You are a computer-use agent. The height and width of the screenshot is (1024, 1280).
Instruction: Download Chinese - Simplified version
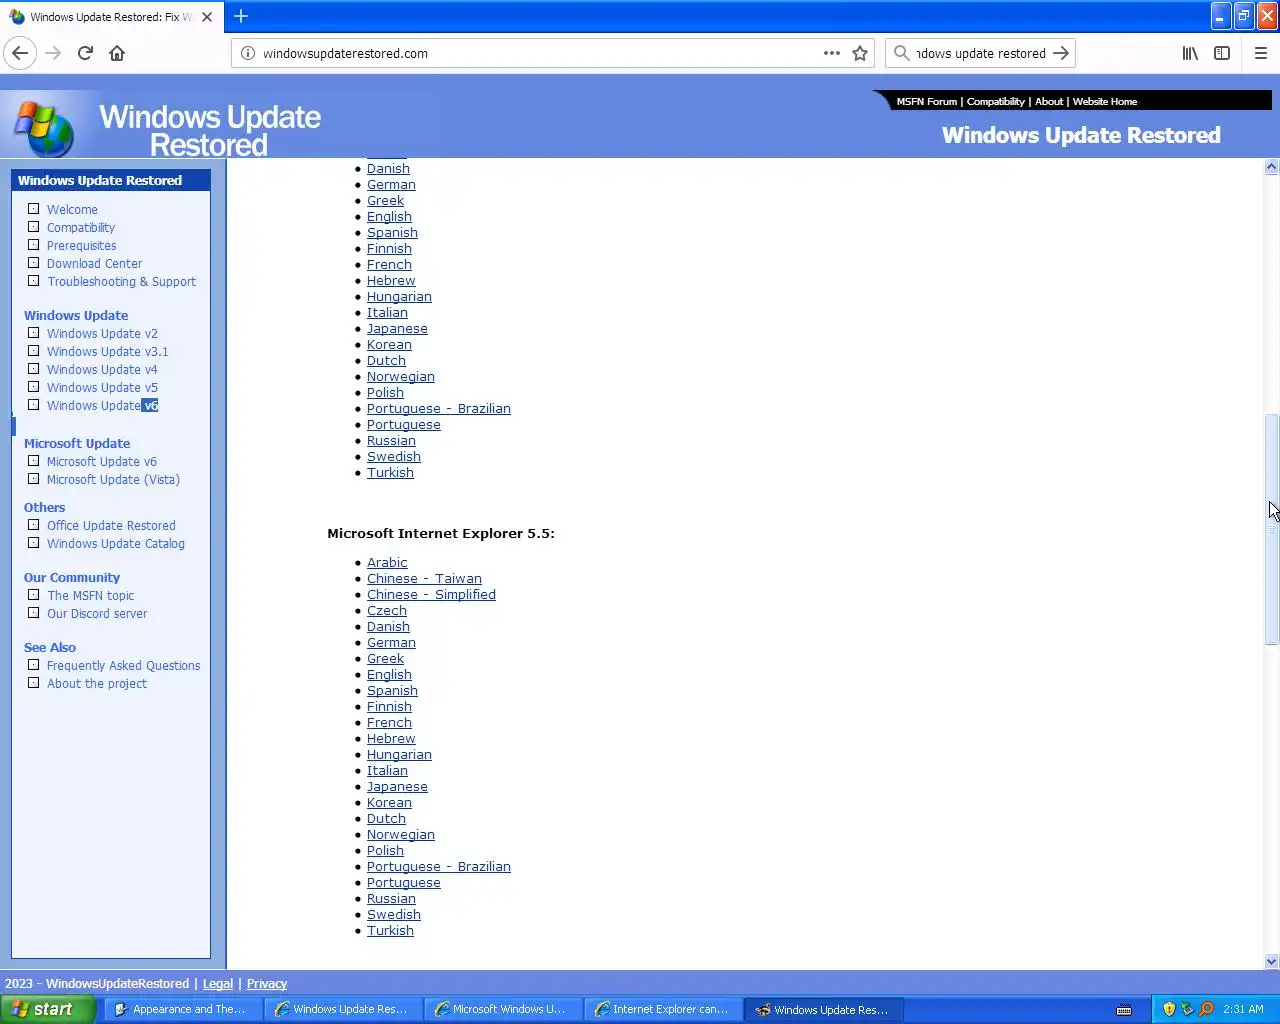pos(431,594)
